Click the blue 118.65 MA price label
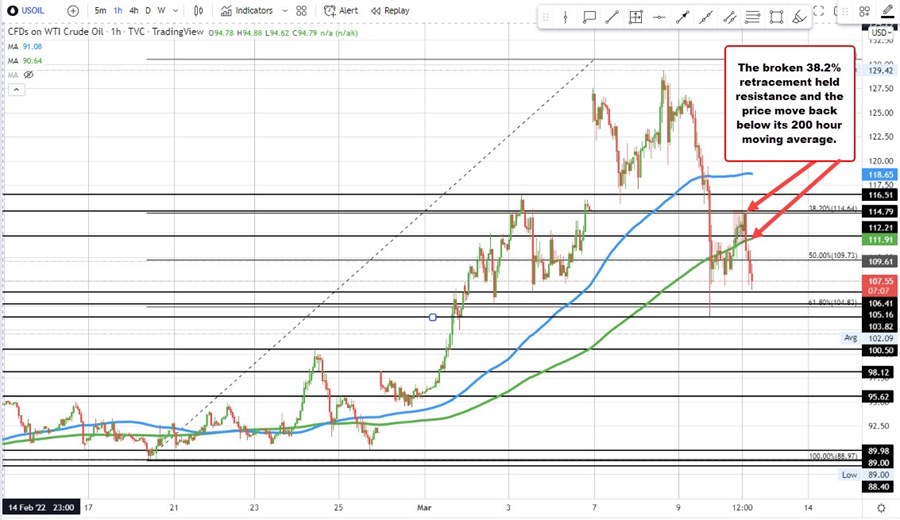This screenshot has height=520, width=900. tap(880, 174)
